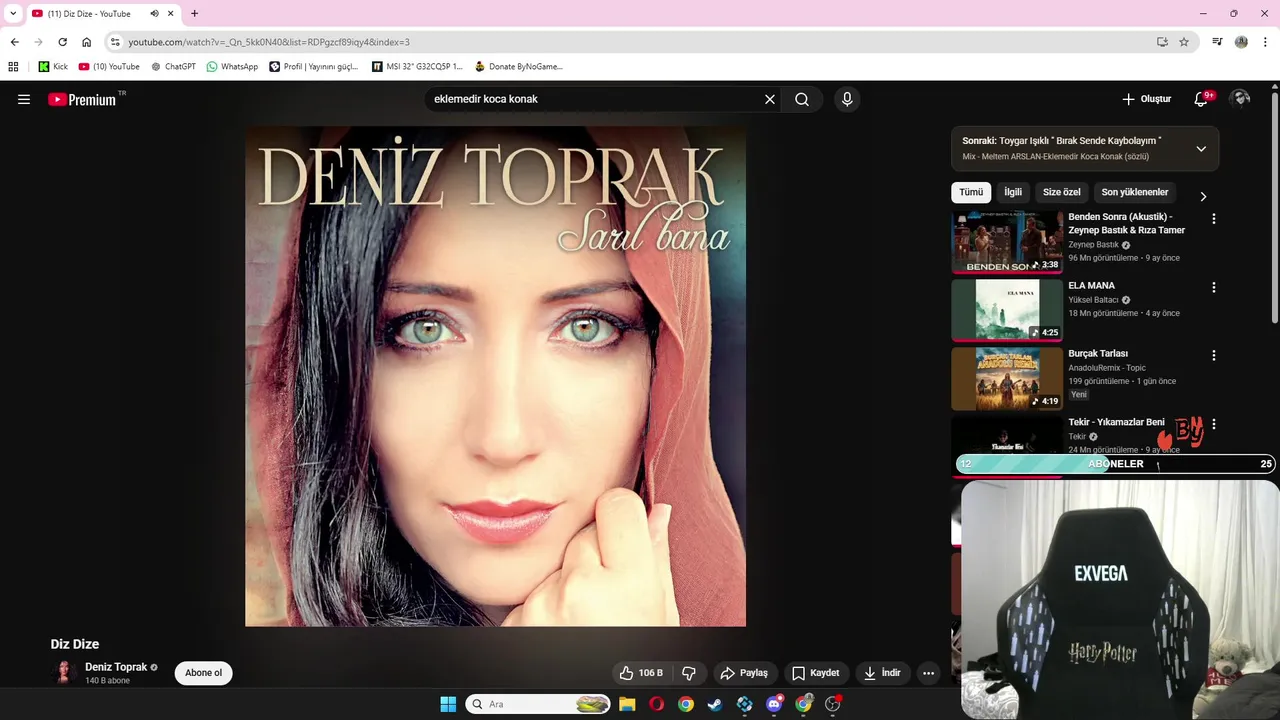1280x720 pixels.
Task: Click the page vertical scrollbar
Action: coord(1275,210)
